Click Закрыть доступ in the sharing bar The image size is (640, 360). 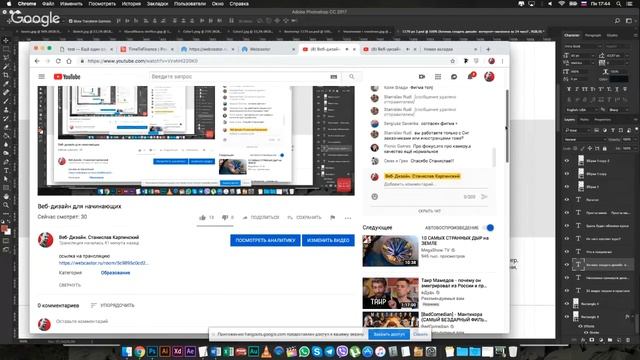[x=389, y=334]
